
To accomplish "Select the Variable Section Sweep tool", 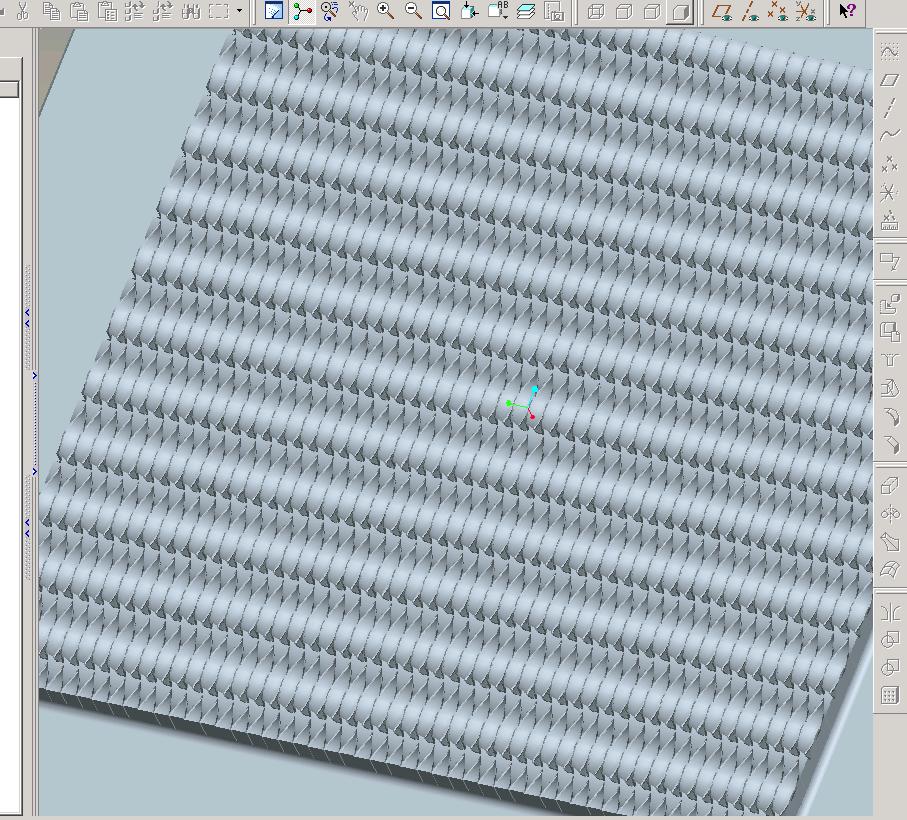I will (890, 542).
